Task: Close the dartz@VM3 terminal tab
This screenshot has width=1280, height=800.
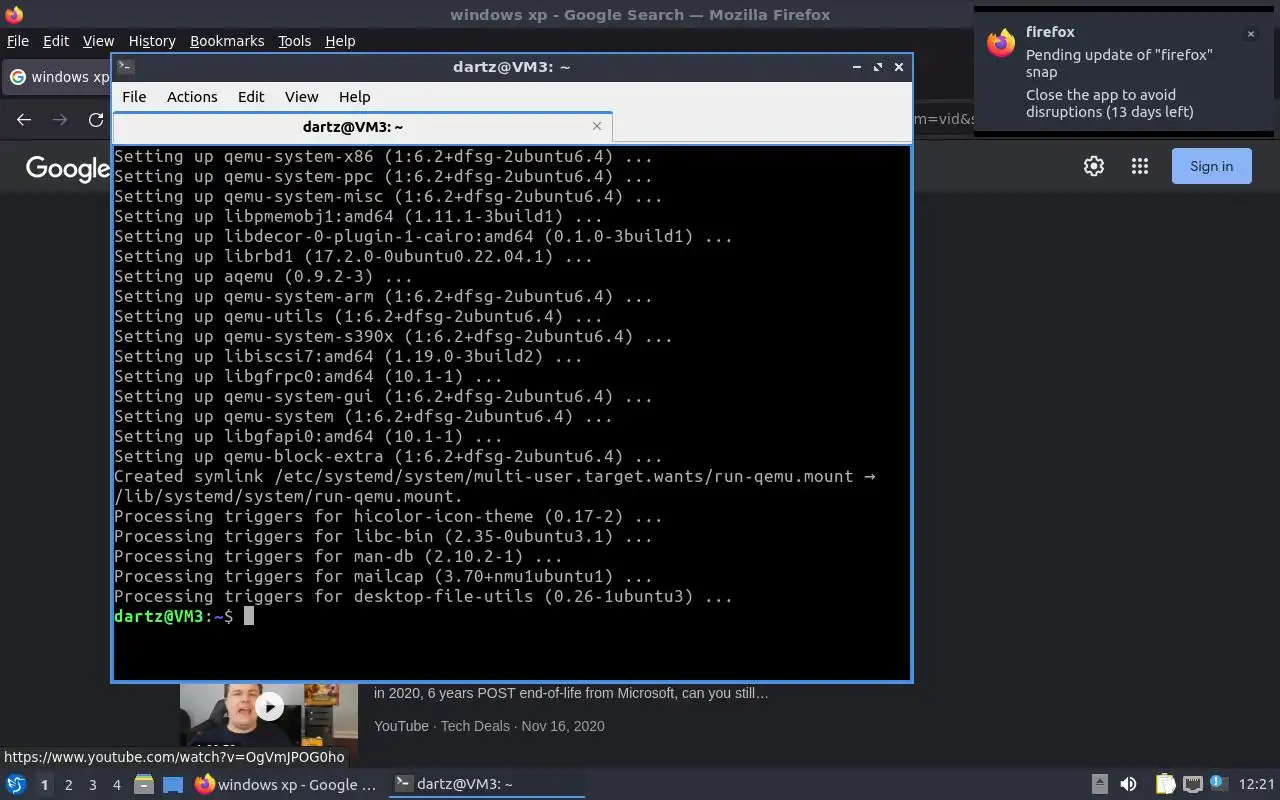Action: 597,126
